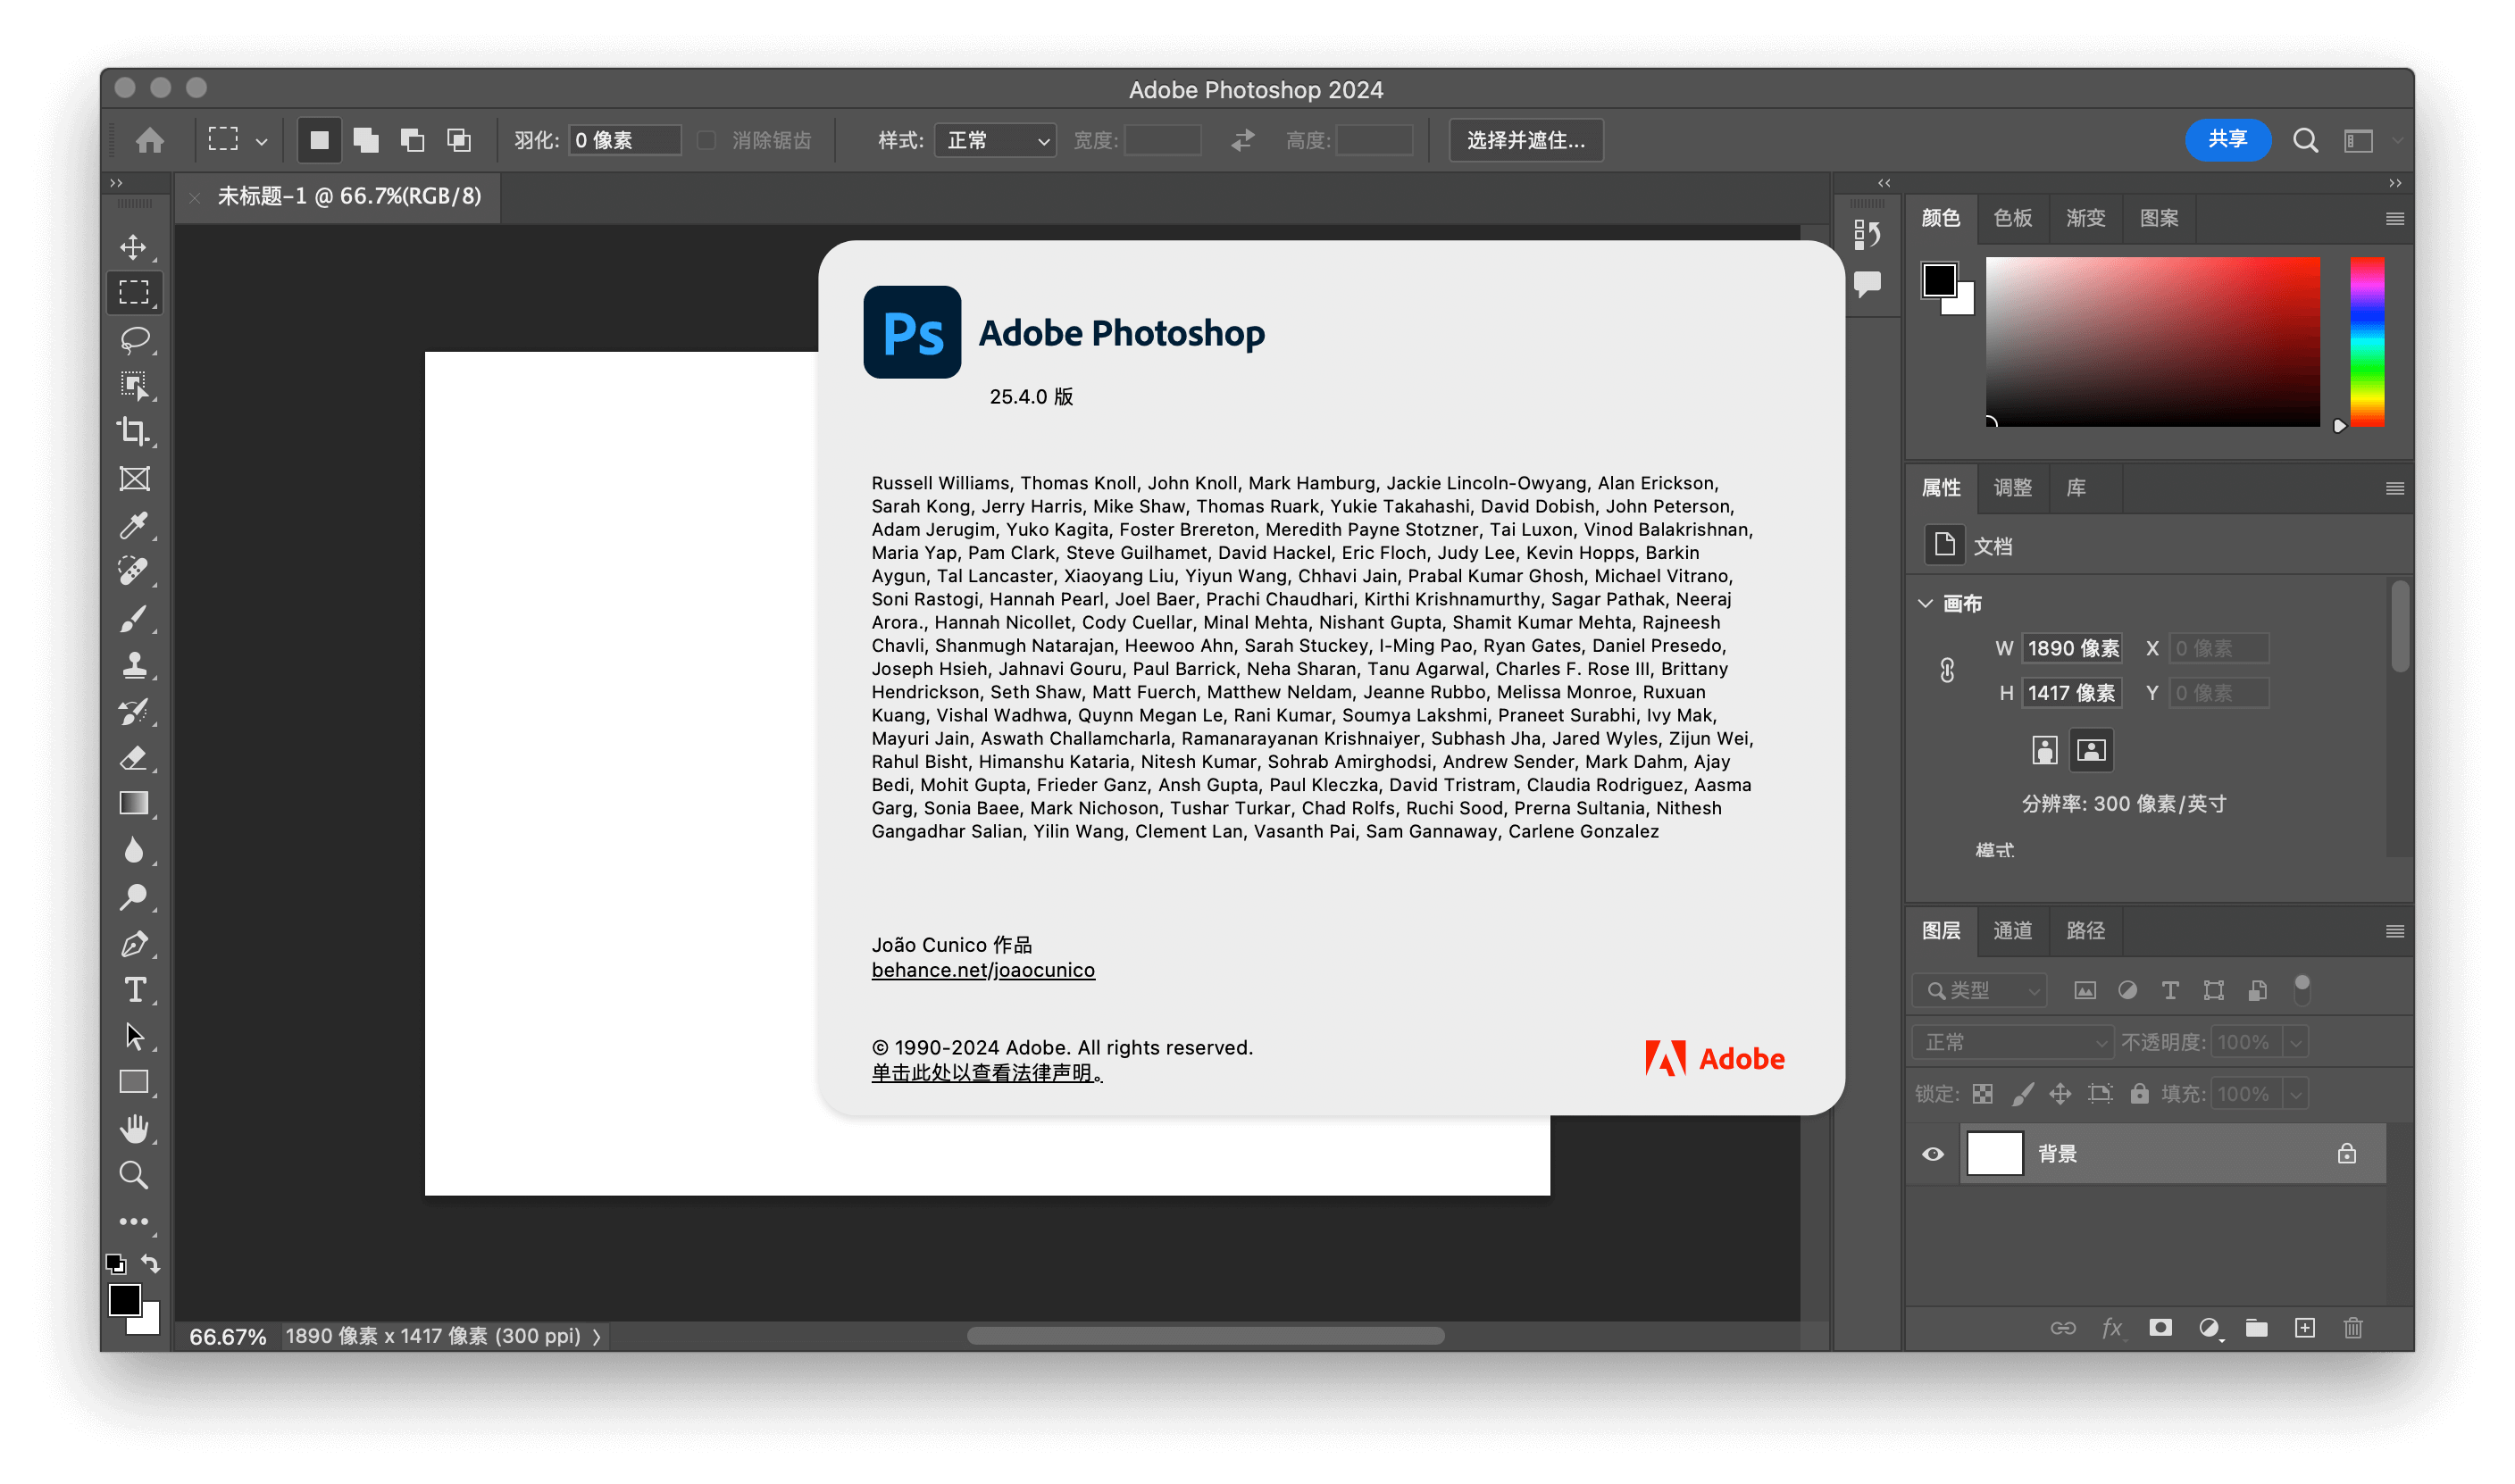Select the Gradient tool
This screenshot has height=1484, width=2515.
[134, 804]
